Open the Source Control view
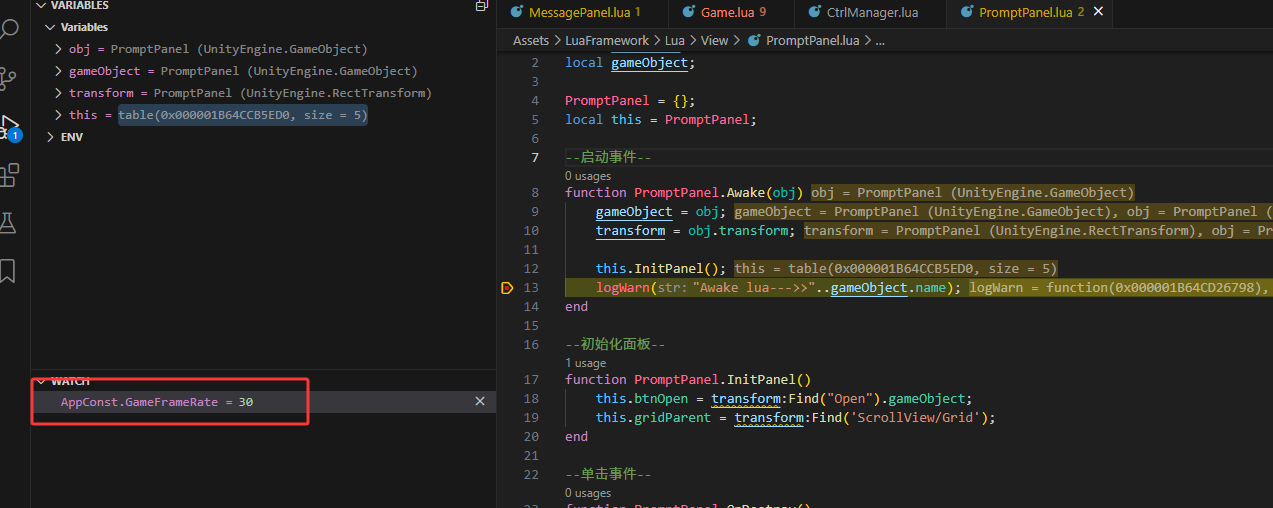 click(8, 77)
